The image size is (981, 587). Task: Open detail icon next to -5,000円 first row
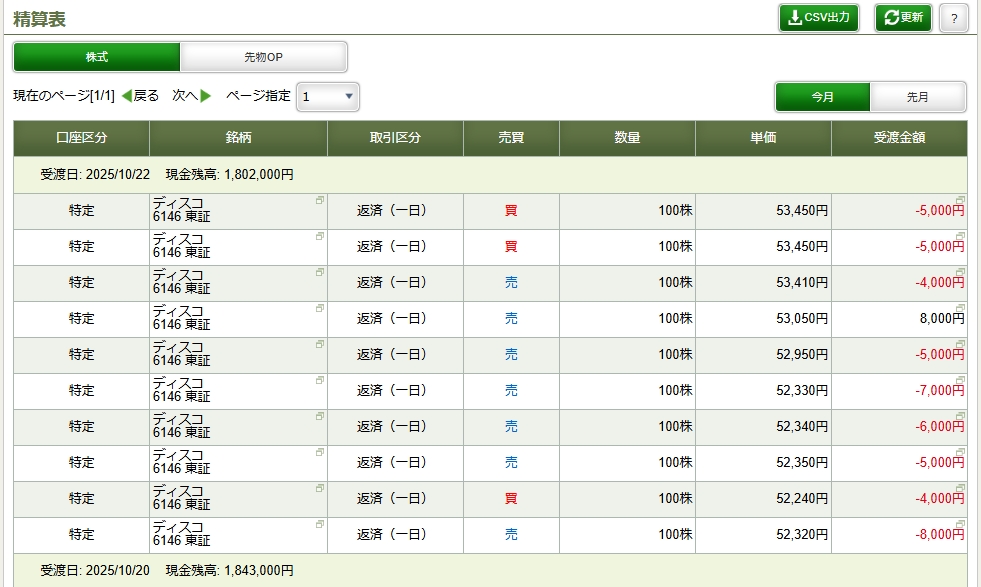960,201
